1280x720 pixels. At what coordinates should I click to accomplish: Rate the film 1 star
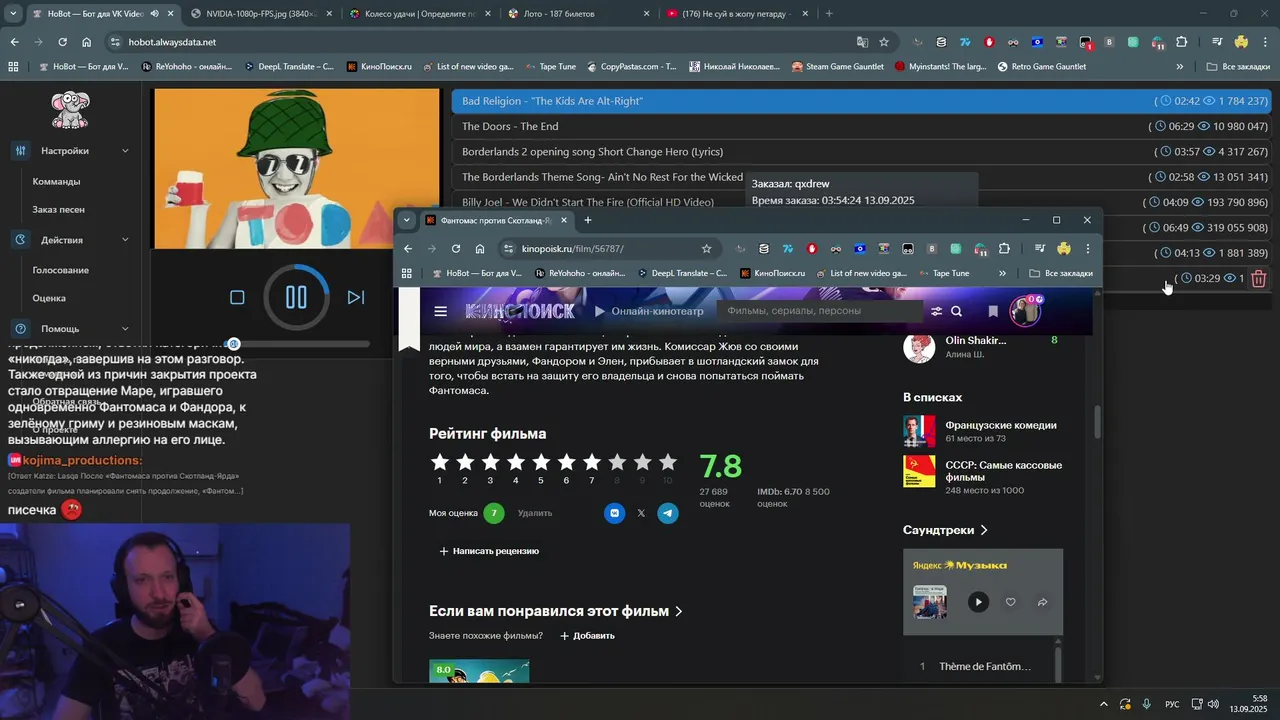point(439,462)
